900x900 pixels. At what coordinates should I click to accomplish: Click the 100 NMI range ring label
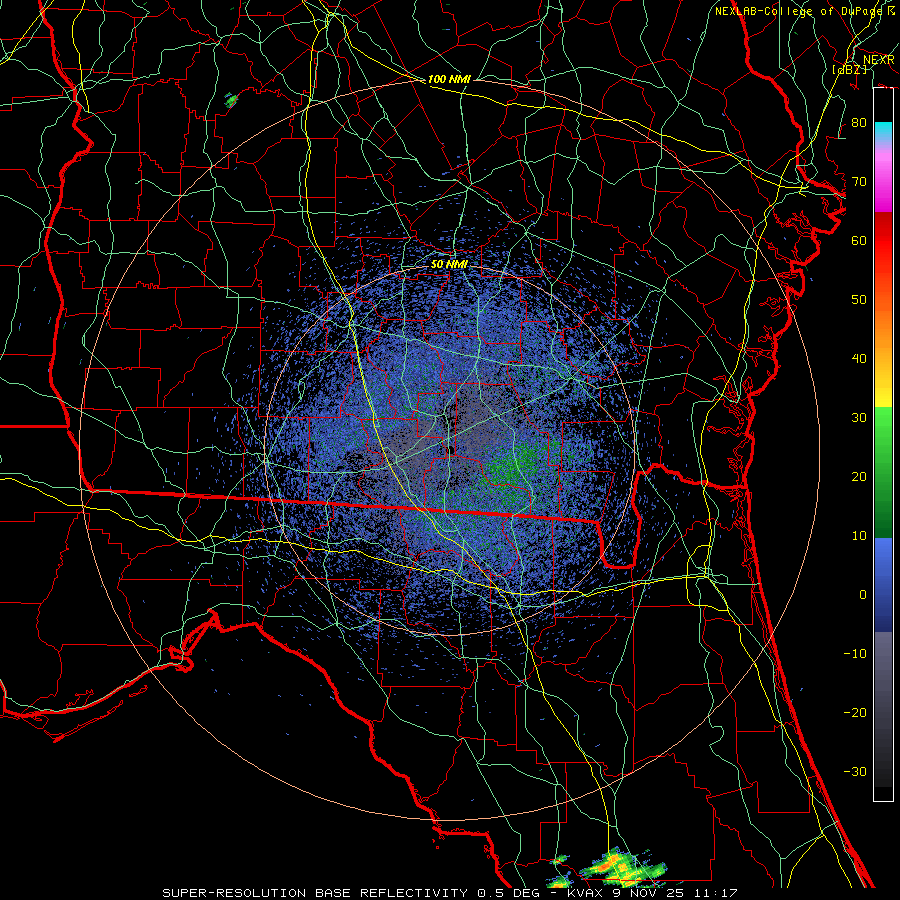(x=449, y=79)
